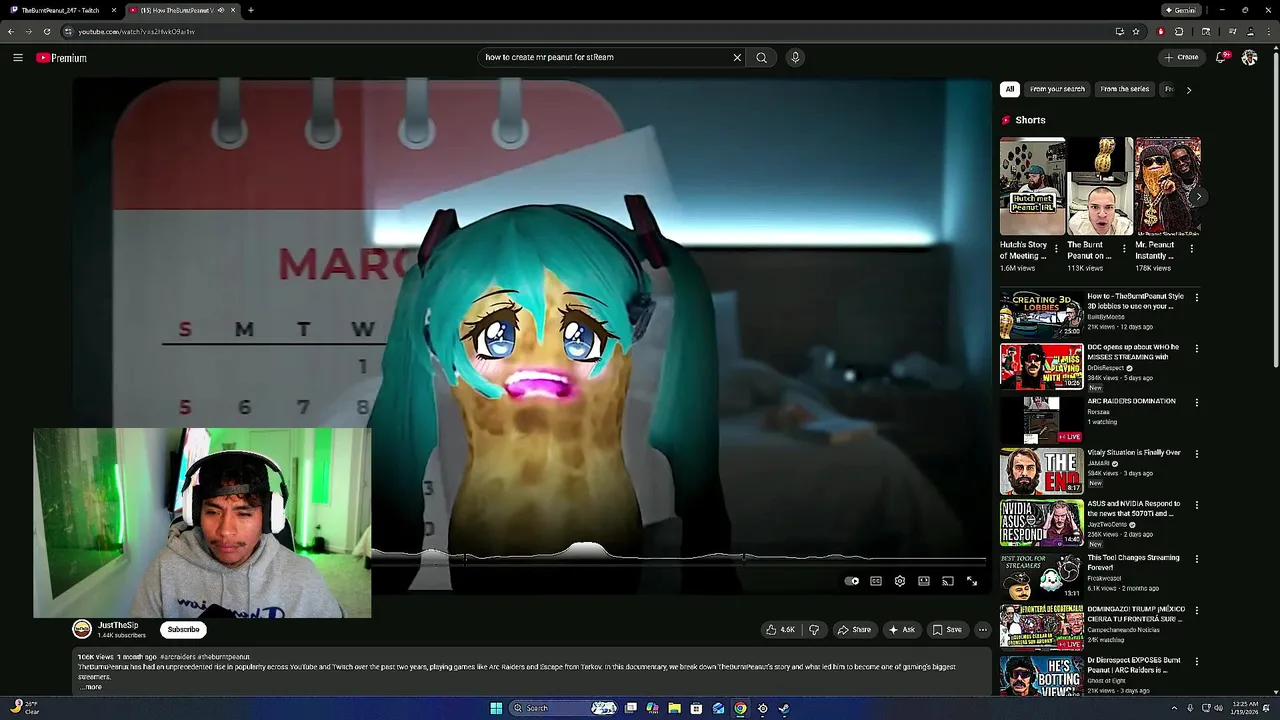Open the Windows Start menu
This screenshot has height=720, width=1280.
(495, 708)
